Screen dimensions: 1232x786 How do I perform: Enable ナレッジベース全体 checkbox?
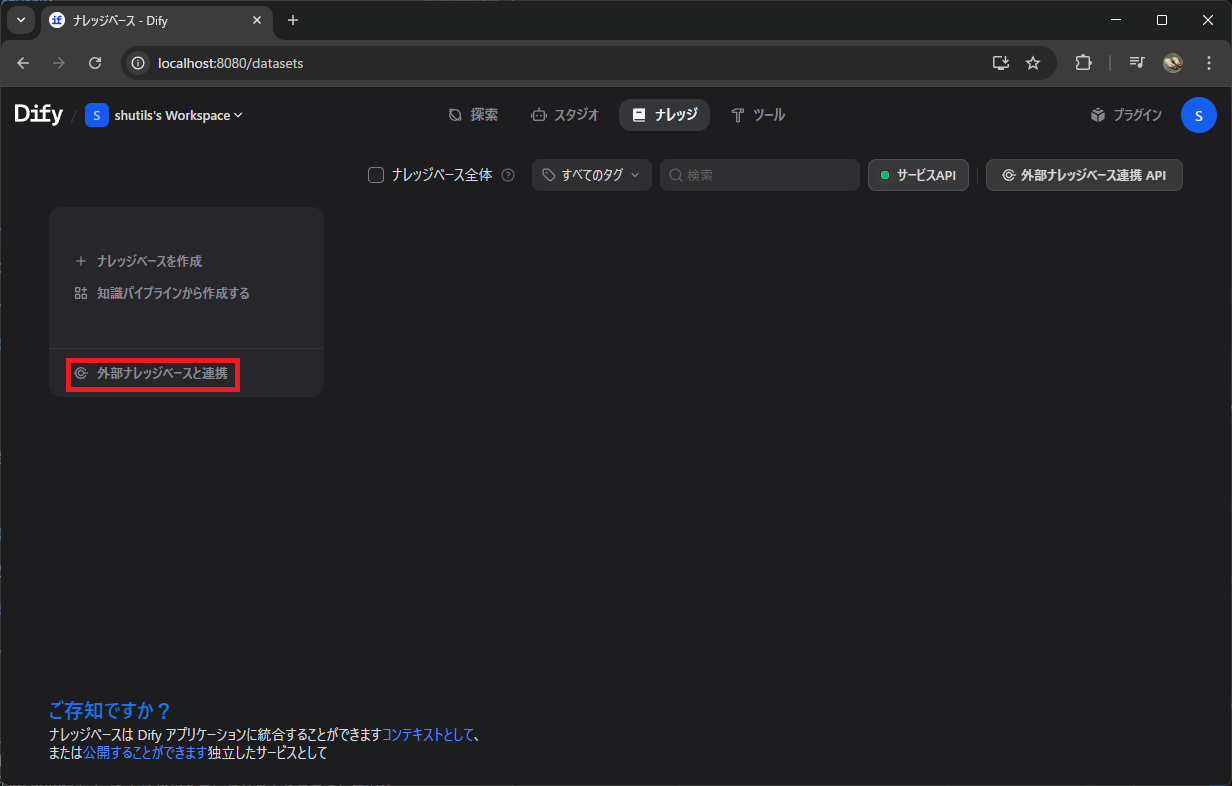point(376,175)
